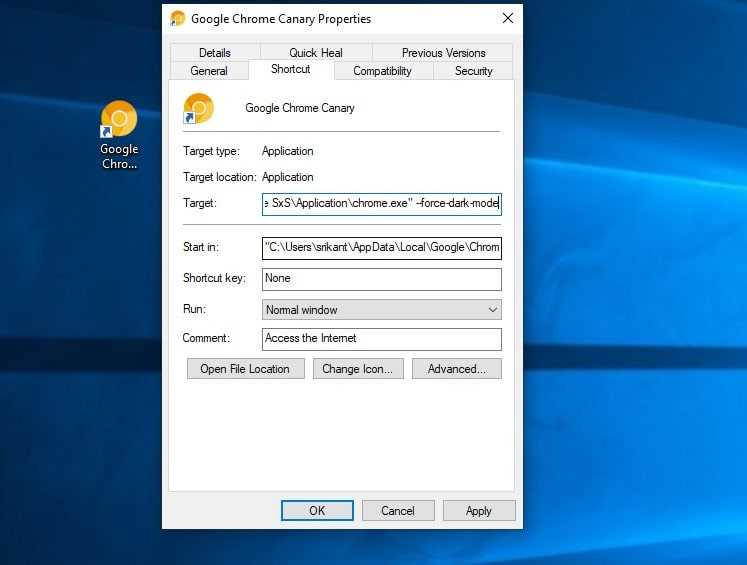The image size is (747, 565).
Task: Open the Previous Versions tab
Action: coord(443,52)
